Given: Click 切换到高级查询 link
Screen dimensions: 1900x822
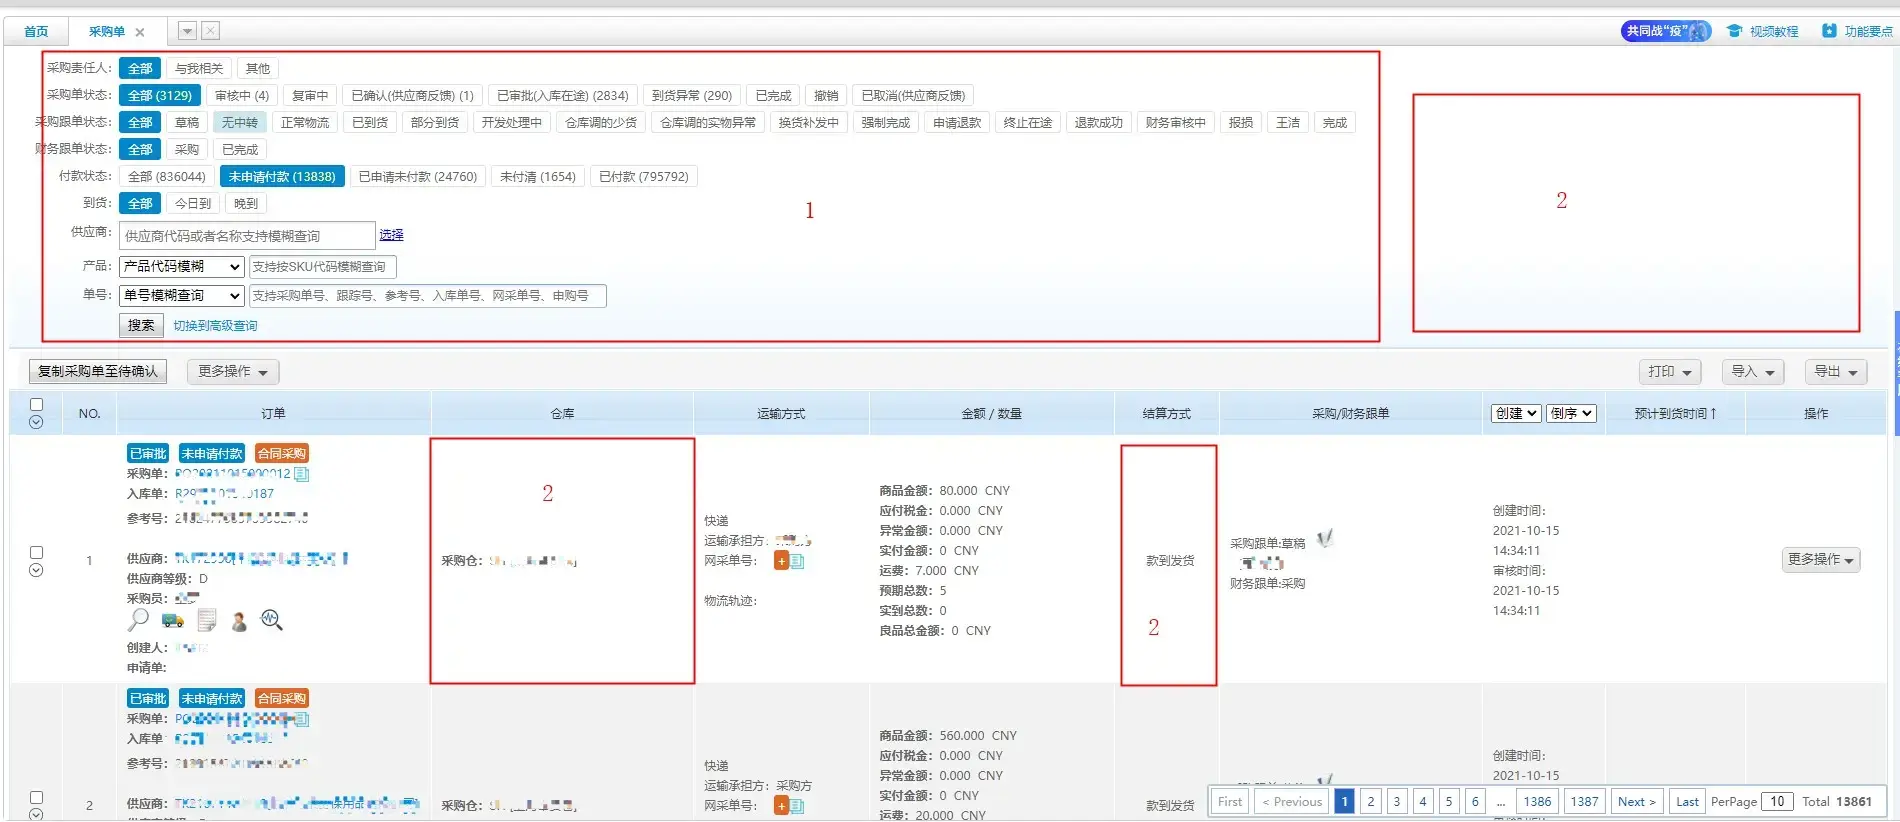Looking at the screenshot, I should point(215,325).
